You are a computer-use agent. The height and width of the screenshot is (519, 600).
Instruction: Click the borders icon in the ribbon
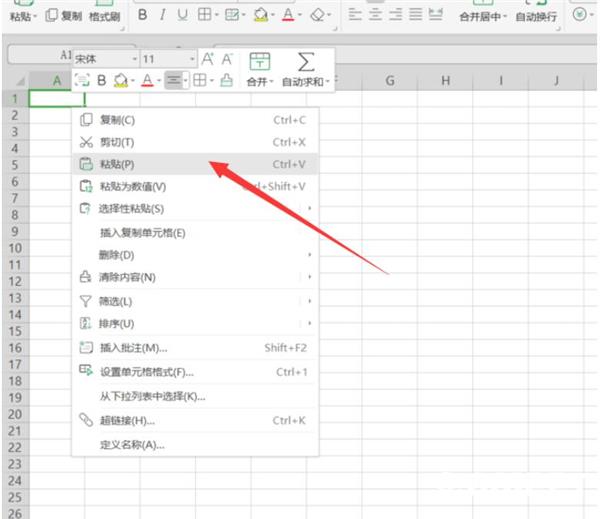(204, 15)
